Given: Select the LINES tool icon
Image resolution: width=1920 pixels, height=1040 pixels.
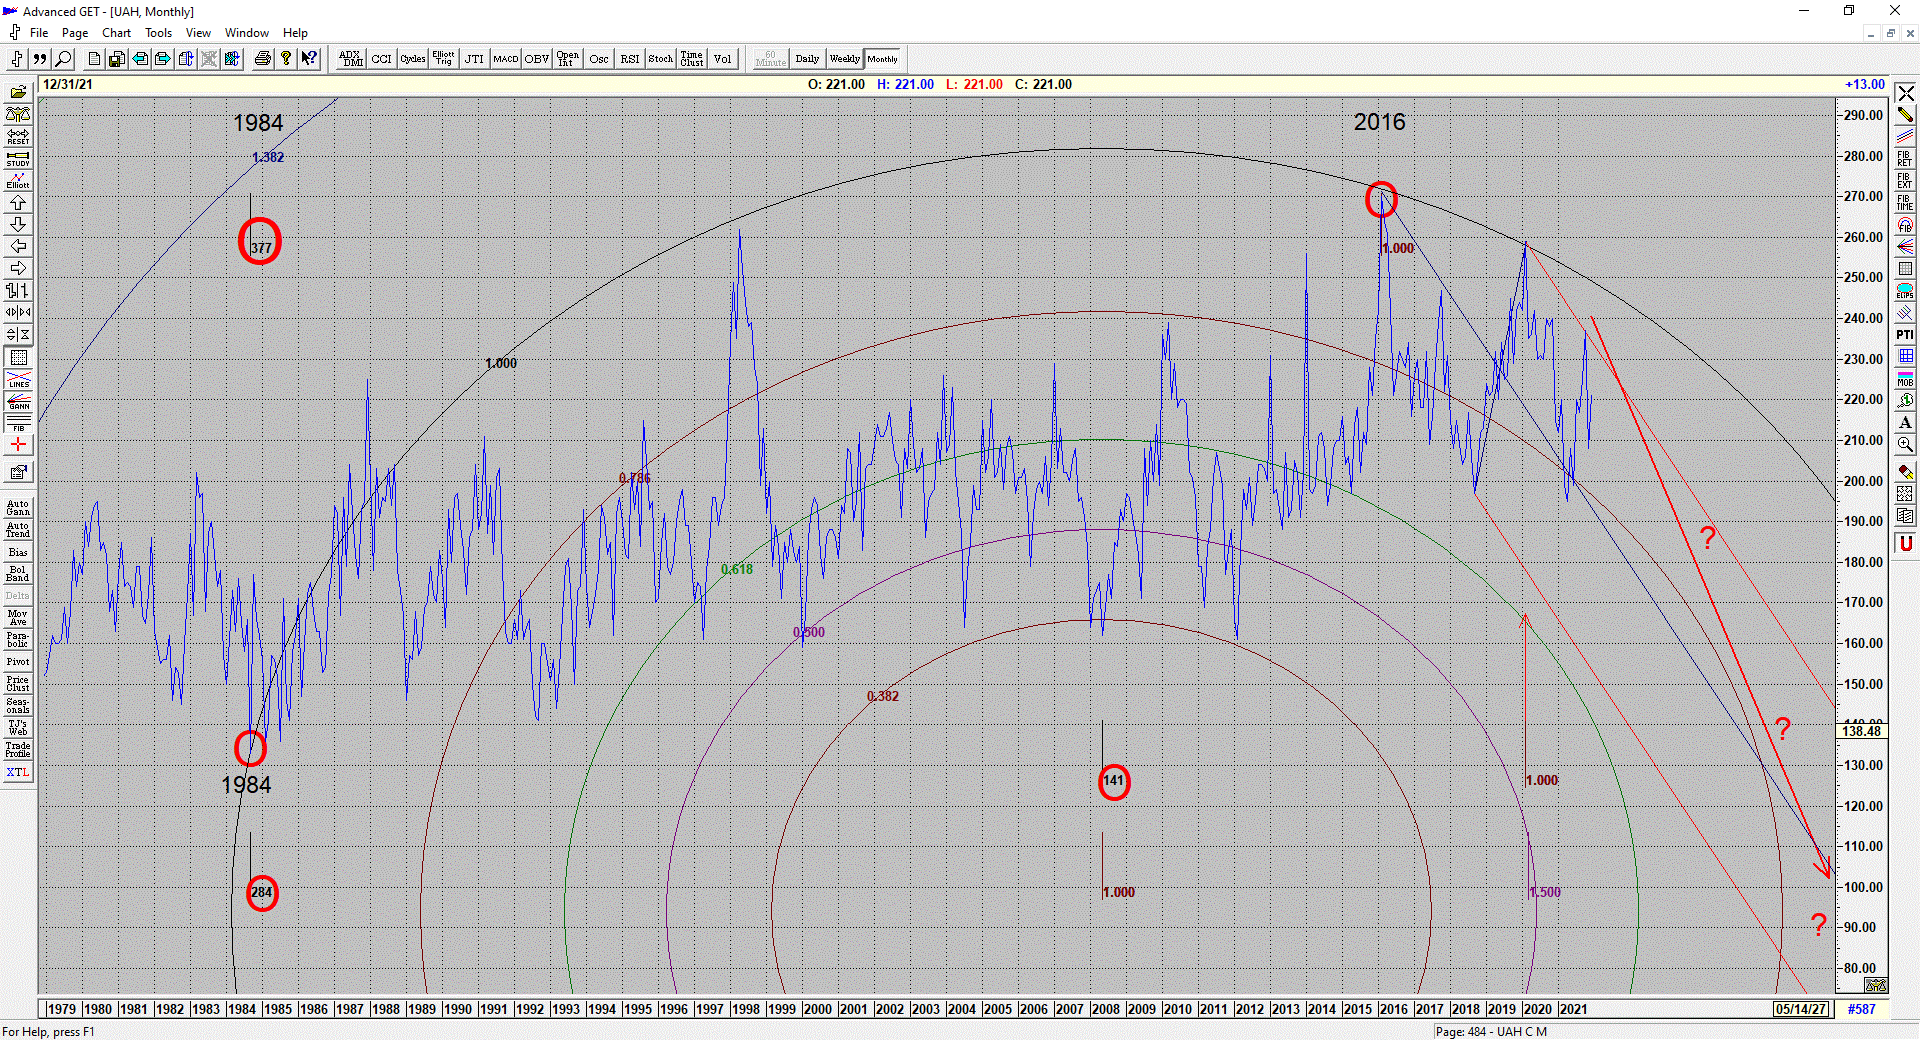Looking at the screenshot, I should click(x=18, y=380).
